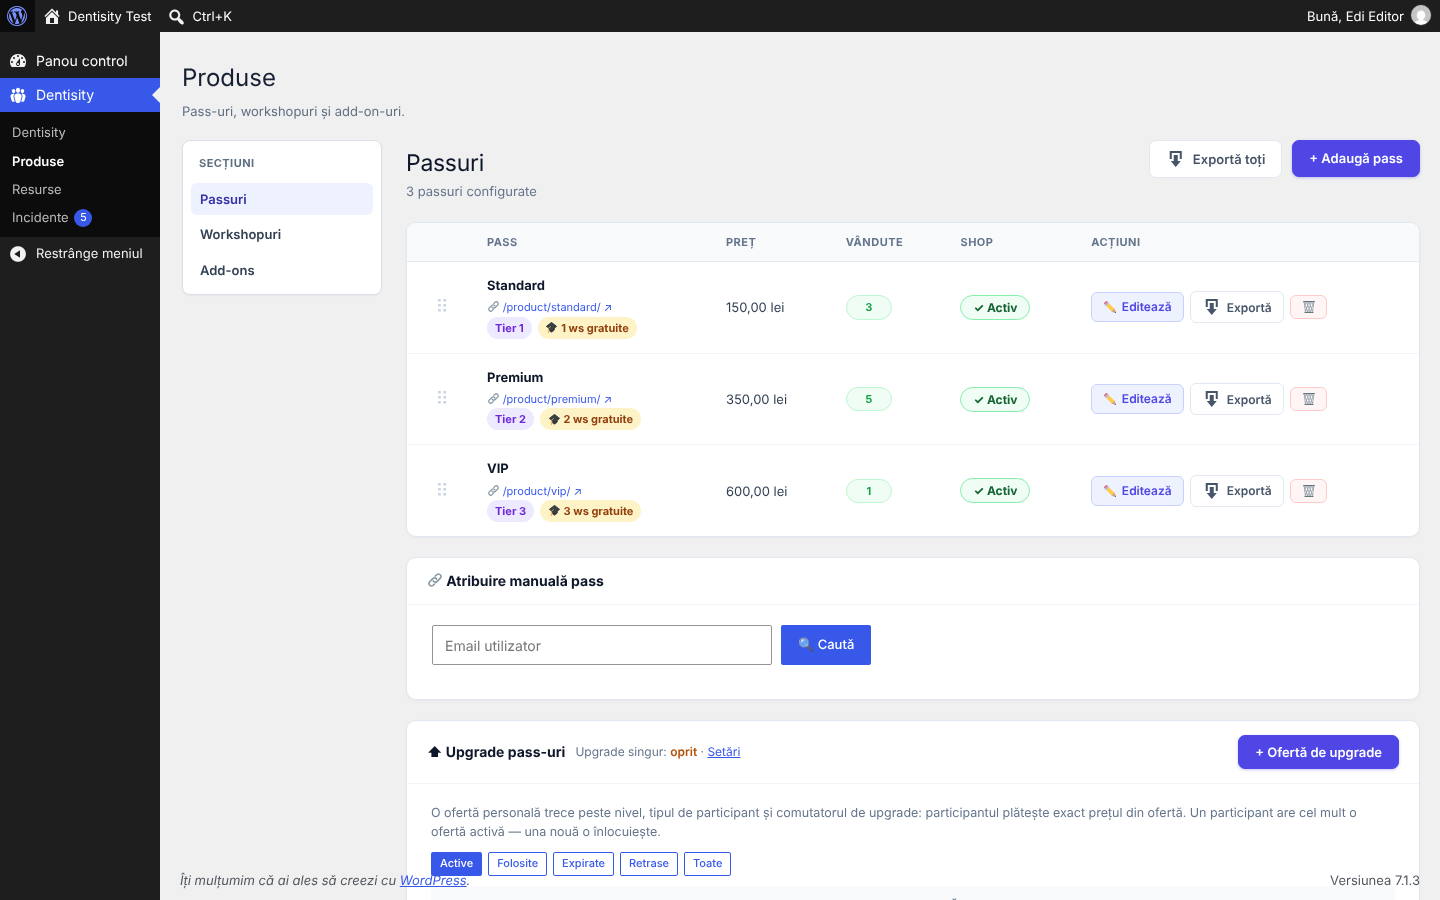Click the Dentisity Test home icon
This screenshot has height=900, width=1440.
coord(52,16)
